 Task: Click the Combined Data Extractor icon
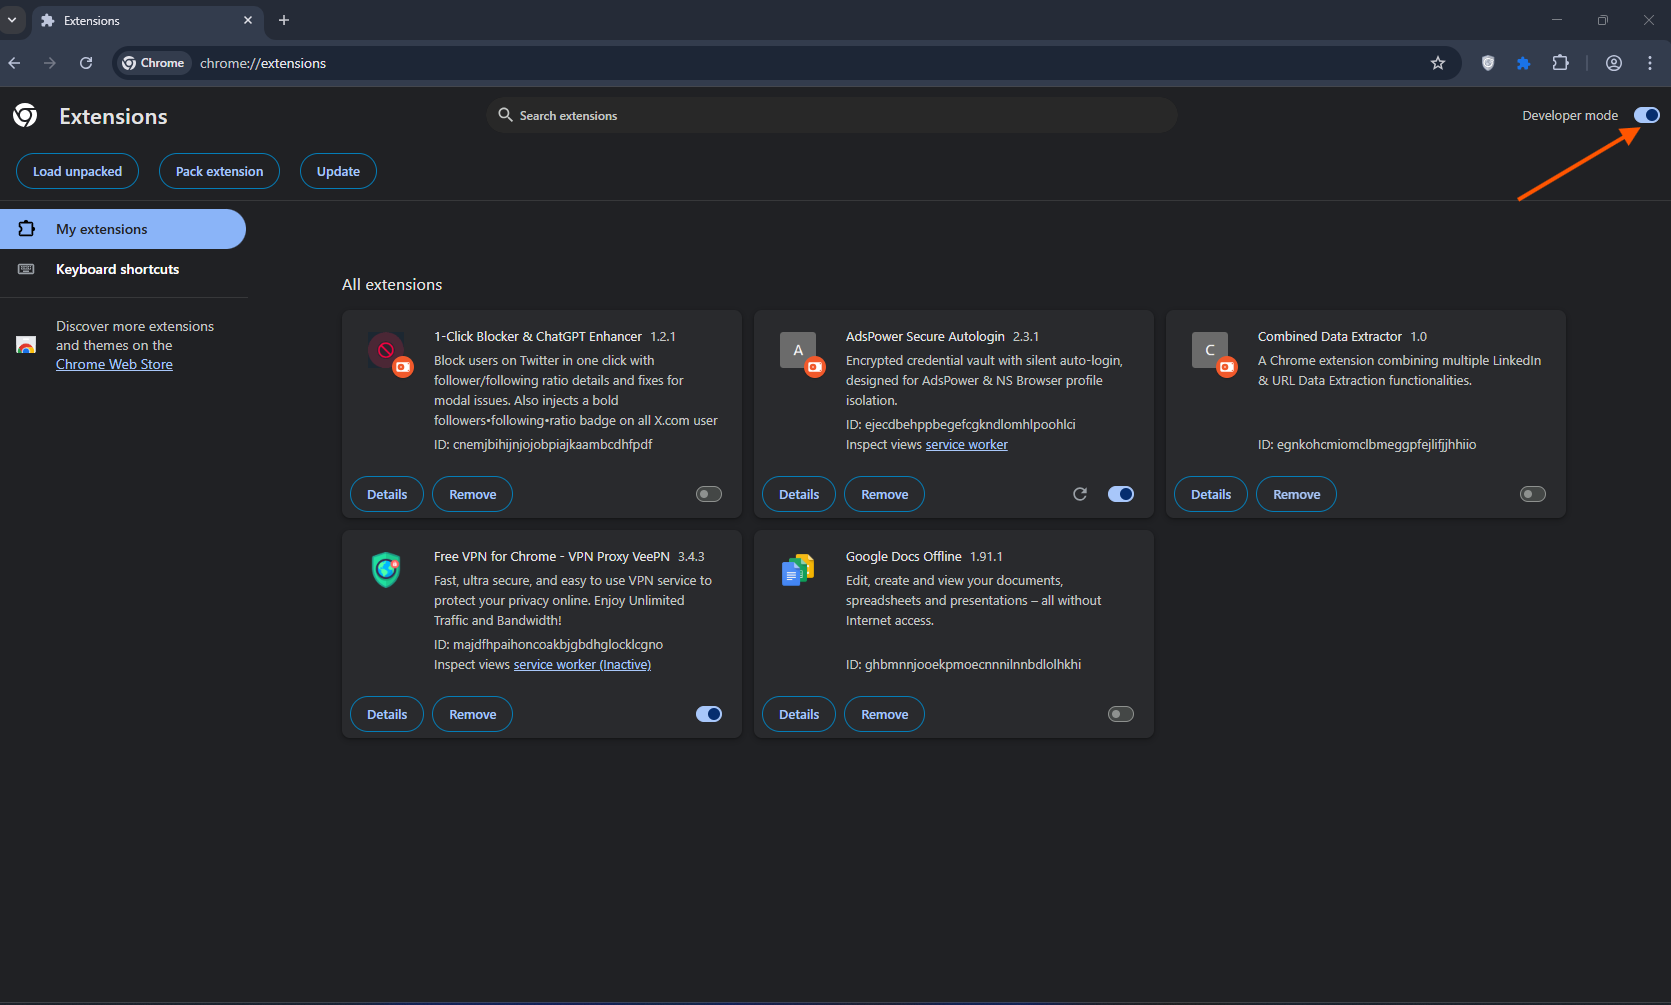[x=1210, y=350]
